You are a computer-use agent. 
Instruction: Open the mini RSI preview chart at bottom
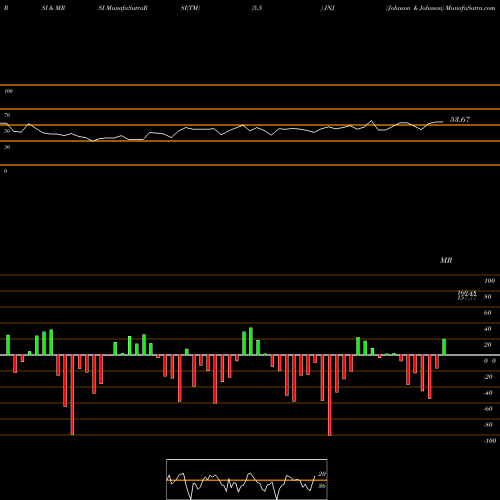click(x=247, y=479)
